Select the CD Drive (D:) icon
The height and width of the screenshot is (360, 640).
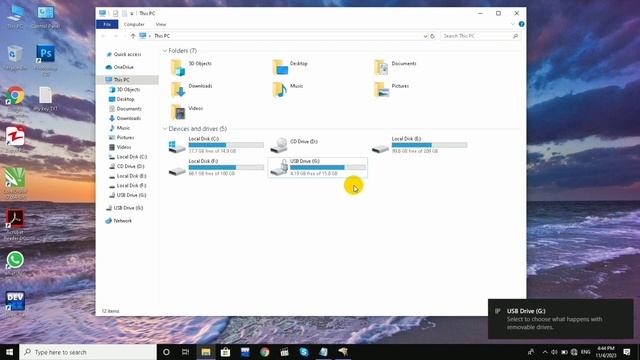point(279,145)
